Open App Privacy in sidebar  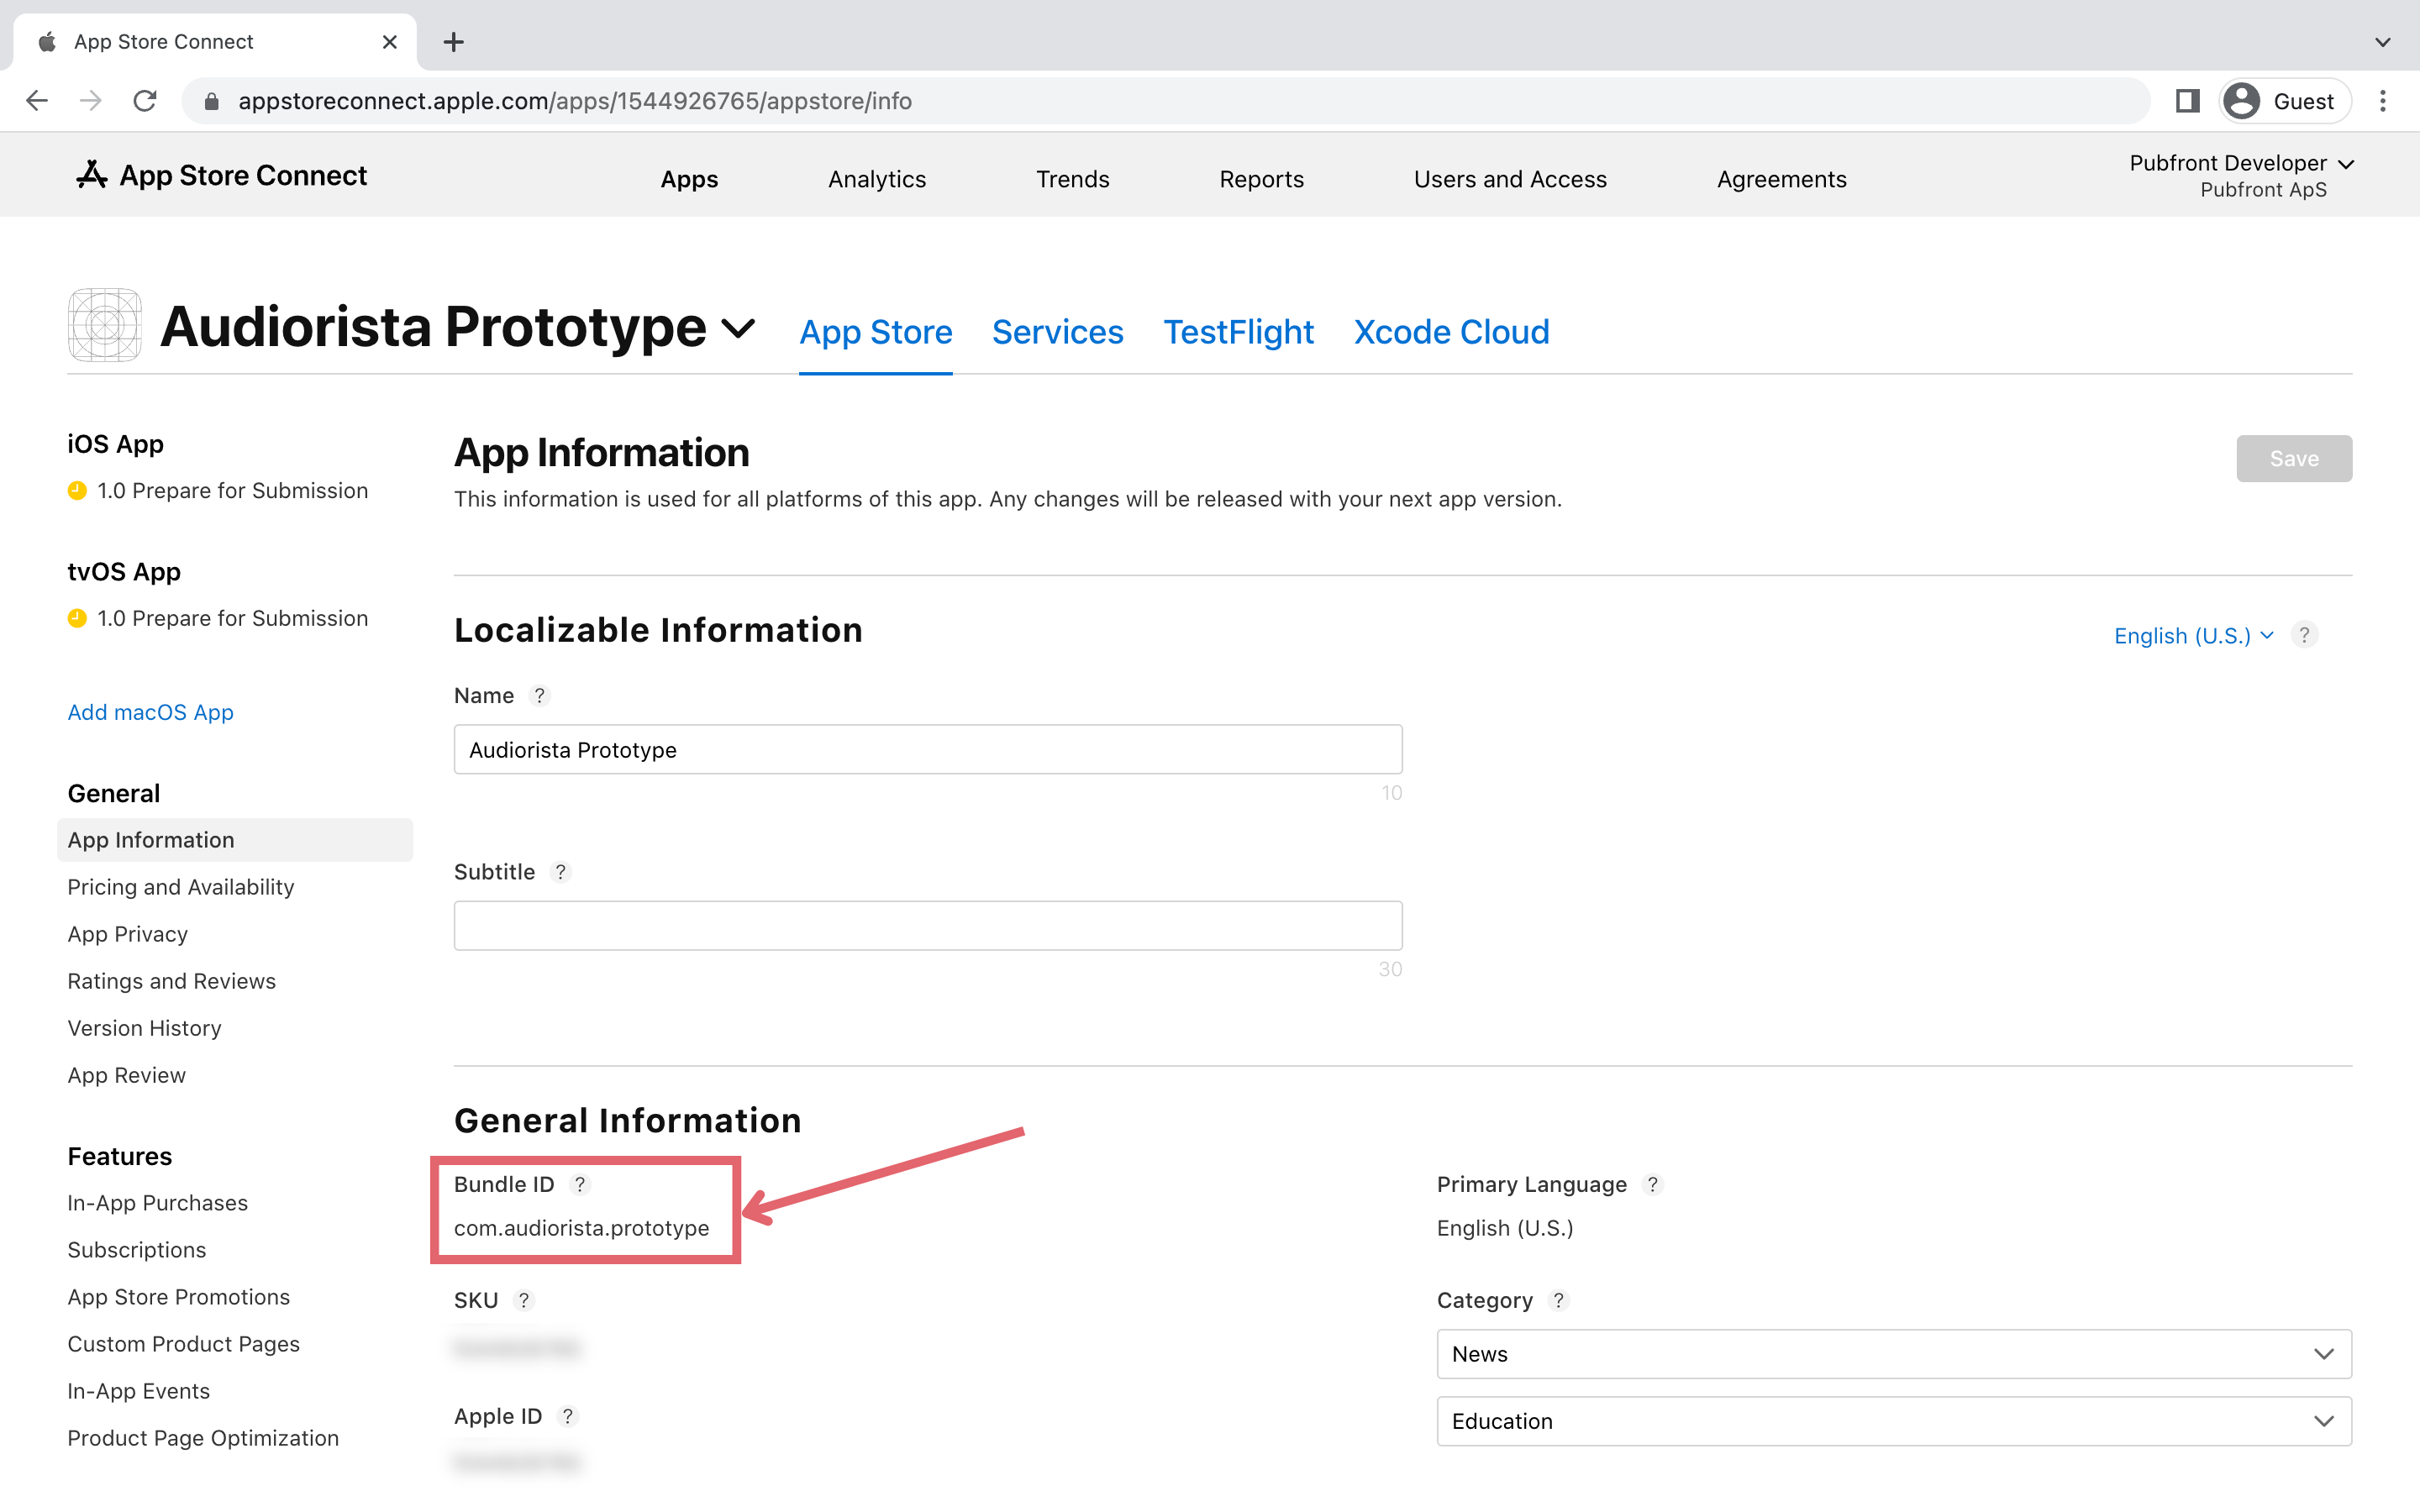click(128, 934)
